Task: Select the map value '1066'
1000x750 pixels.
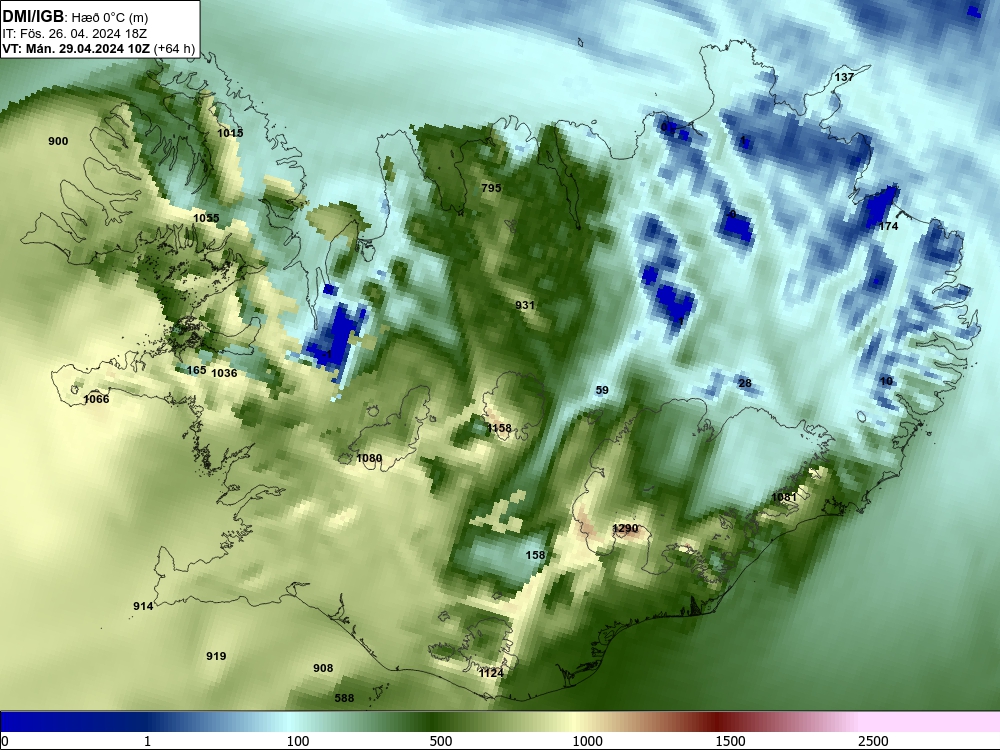Action: [x=96, y=399]
